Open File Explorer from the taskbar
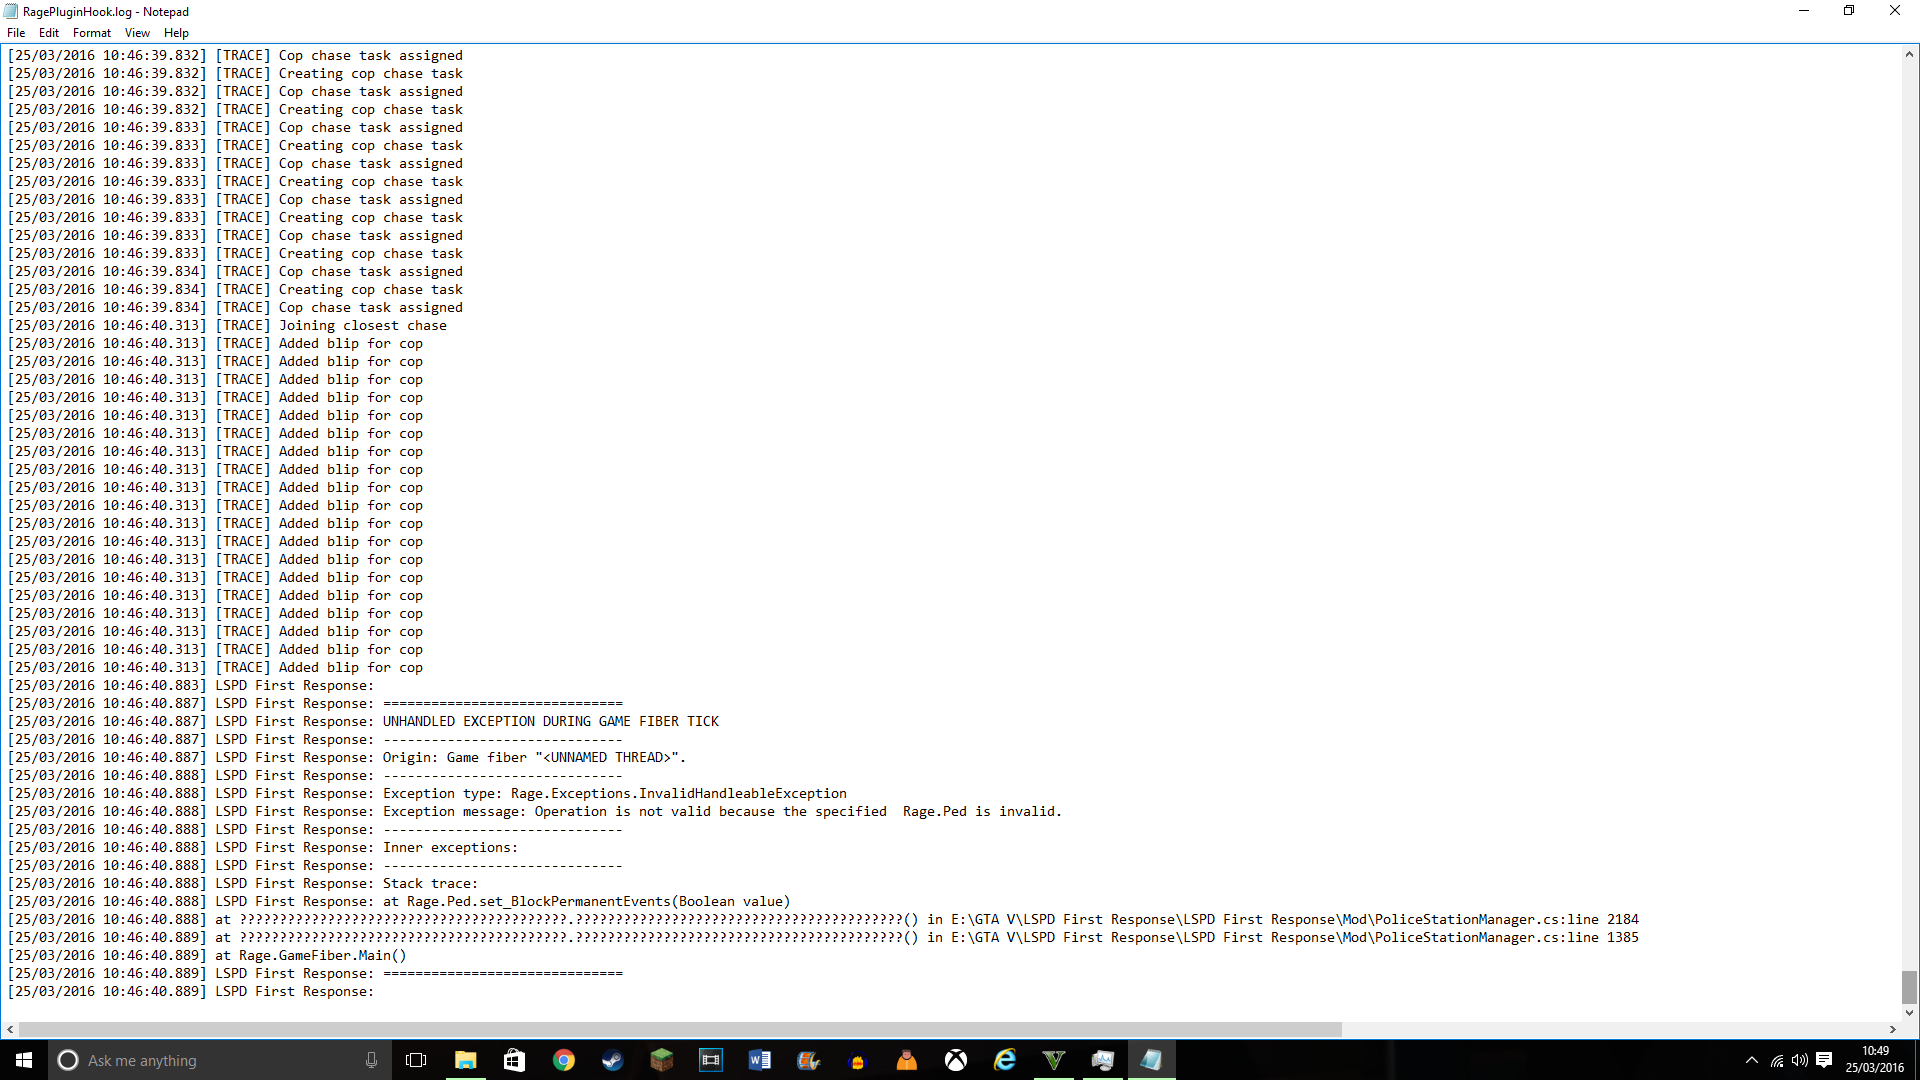Screen dimensions: 1920x1080 coord(465,1060)
